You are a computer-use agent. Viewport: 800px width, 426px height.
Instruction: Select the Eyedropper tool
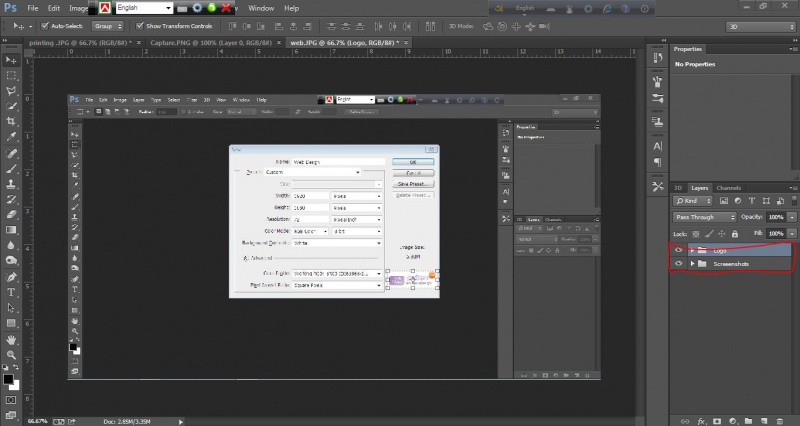(x=11, y=138)
